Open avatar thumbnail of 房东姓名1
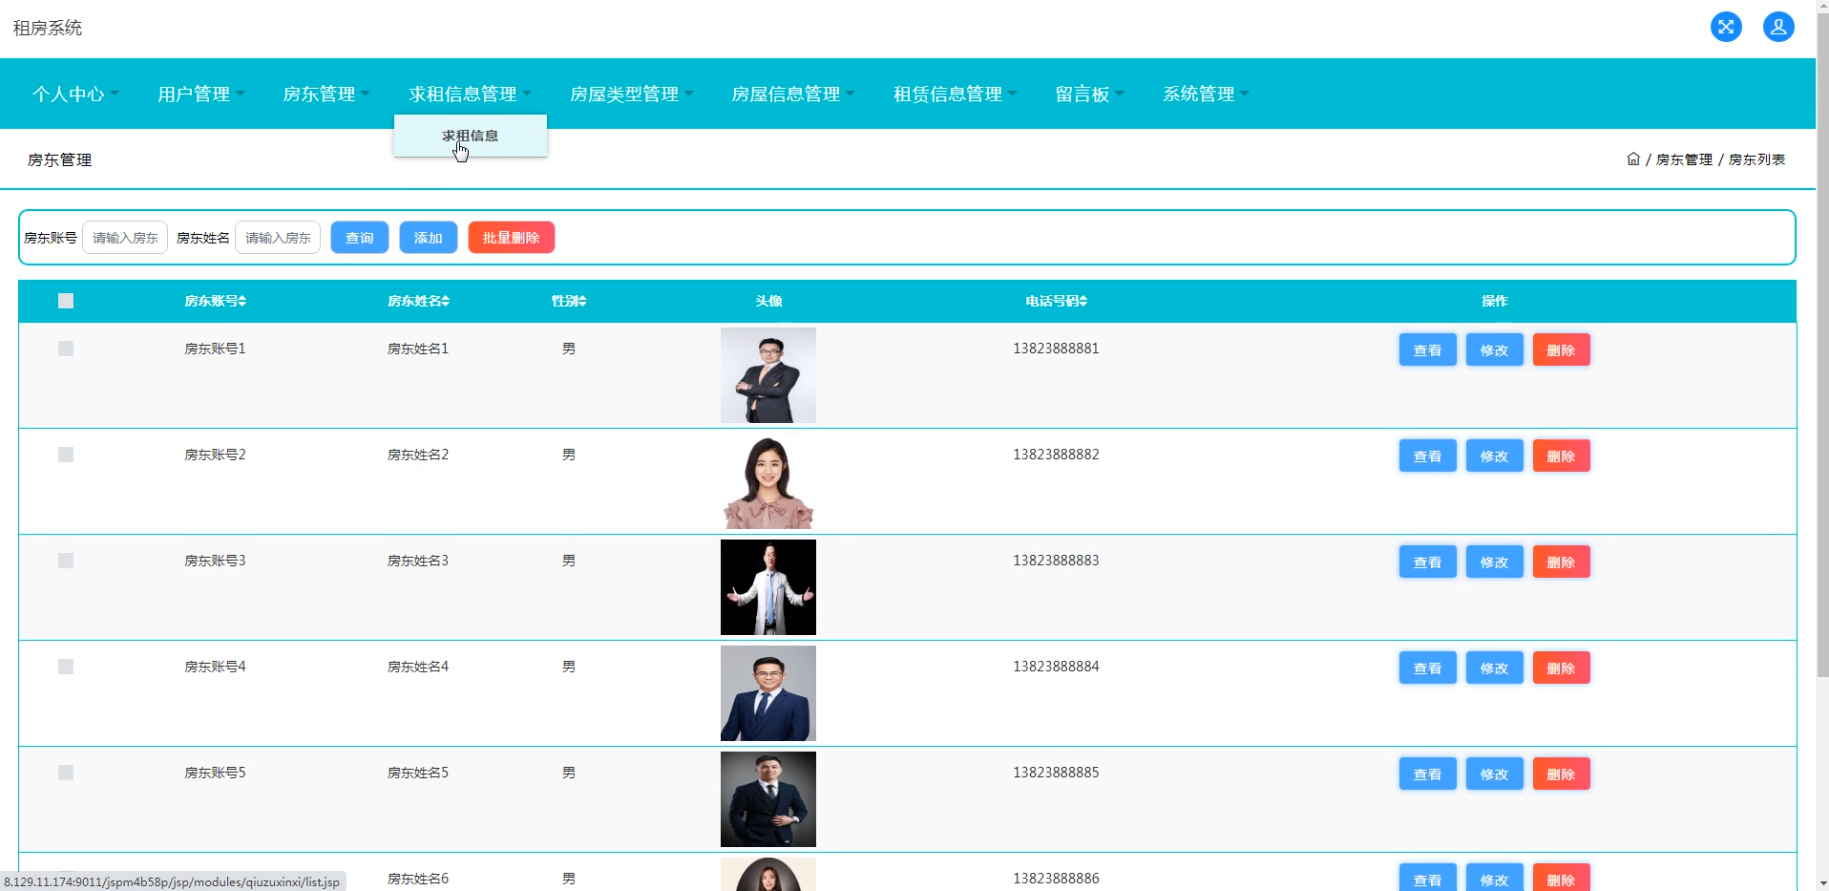Viewport: 1829px width, 891px height. [x=768, y=375]
